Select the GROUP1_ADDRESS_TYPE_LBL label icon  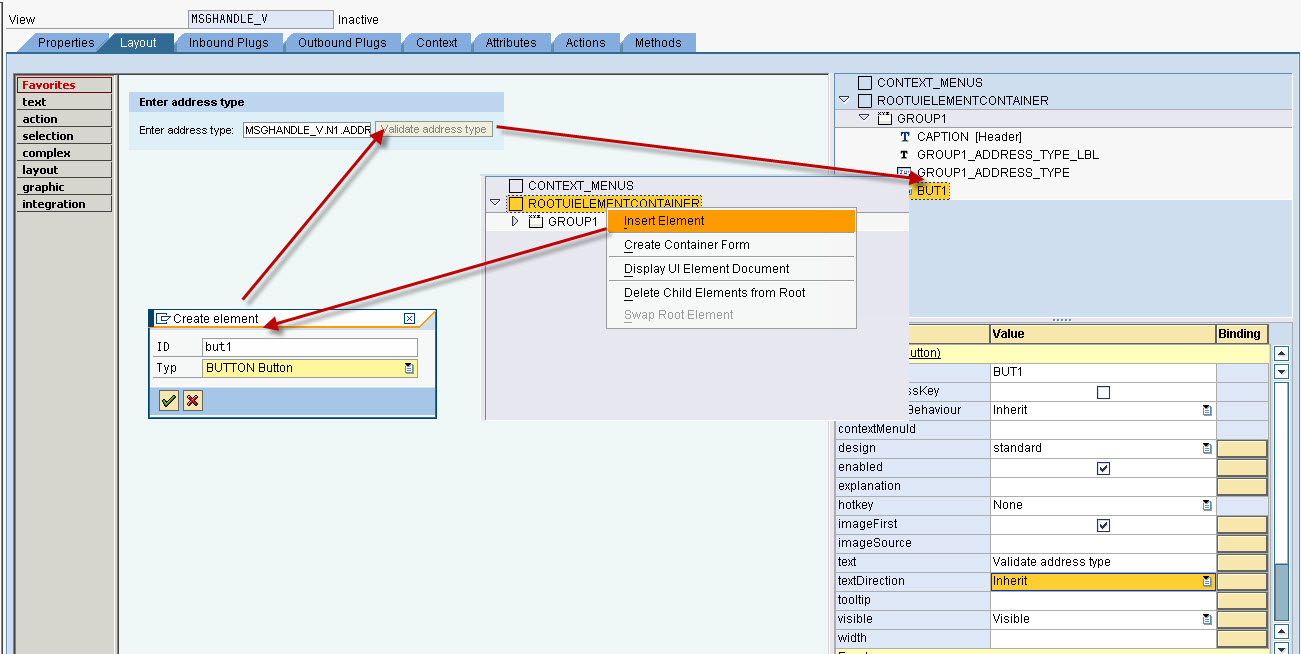click(x=906, y=155)
